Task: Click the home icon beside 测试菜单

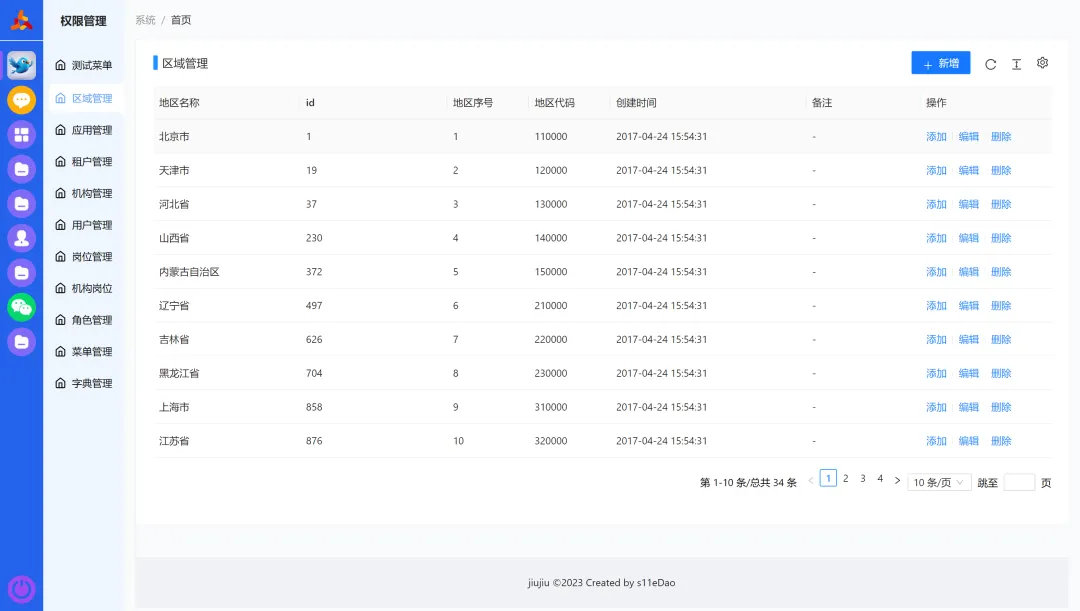Action: pos(61,65)
